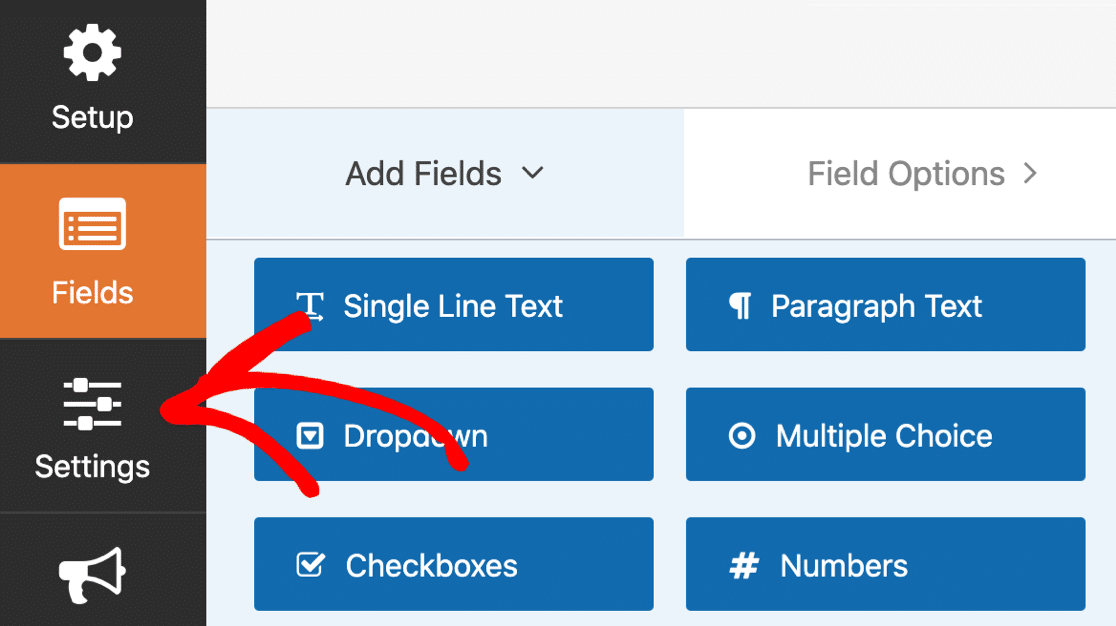Image resolution: width=1116 pixels, height=626 pixels.
Task: Switch to the Field Options tab
Action: [905, 173]
